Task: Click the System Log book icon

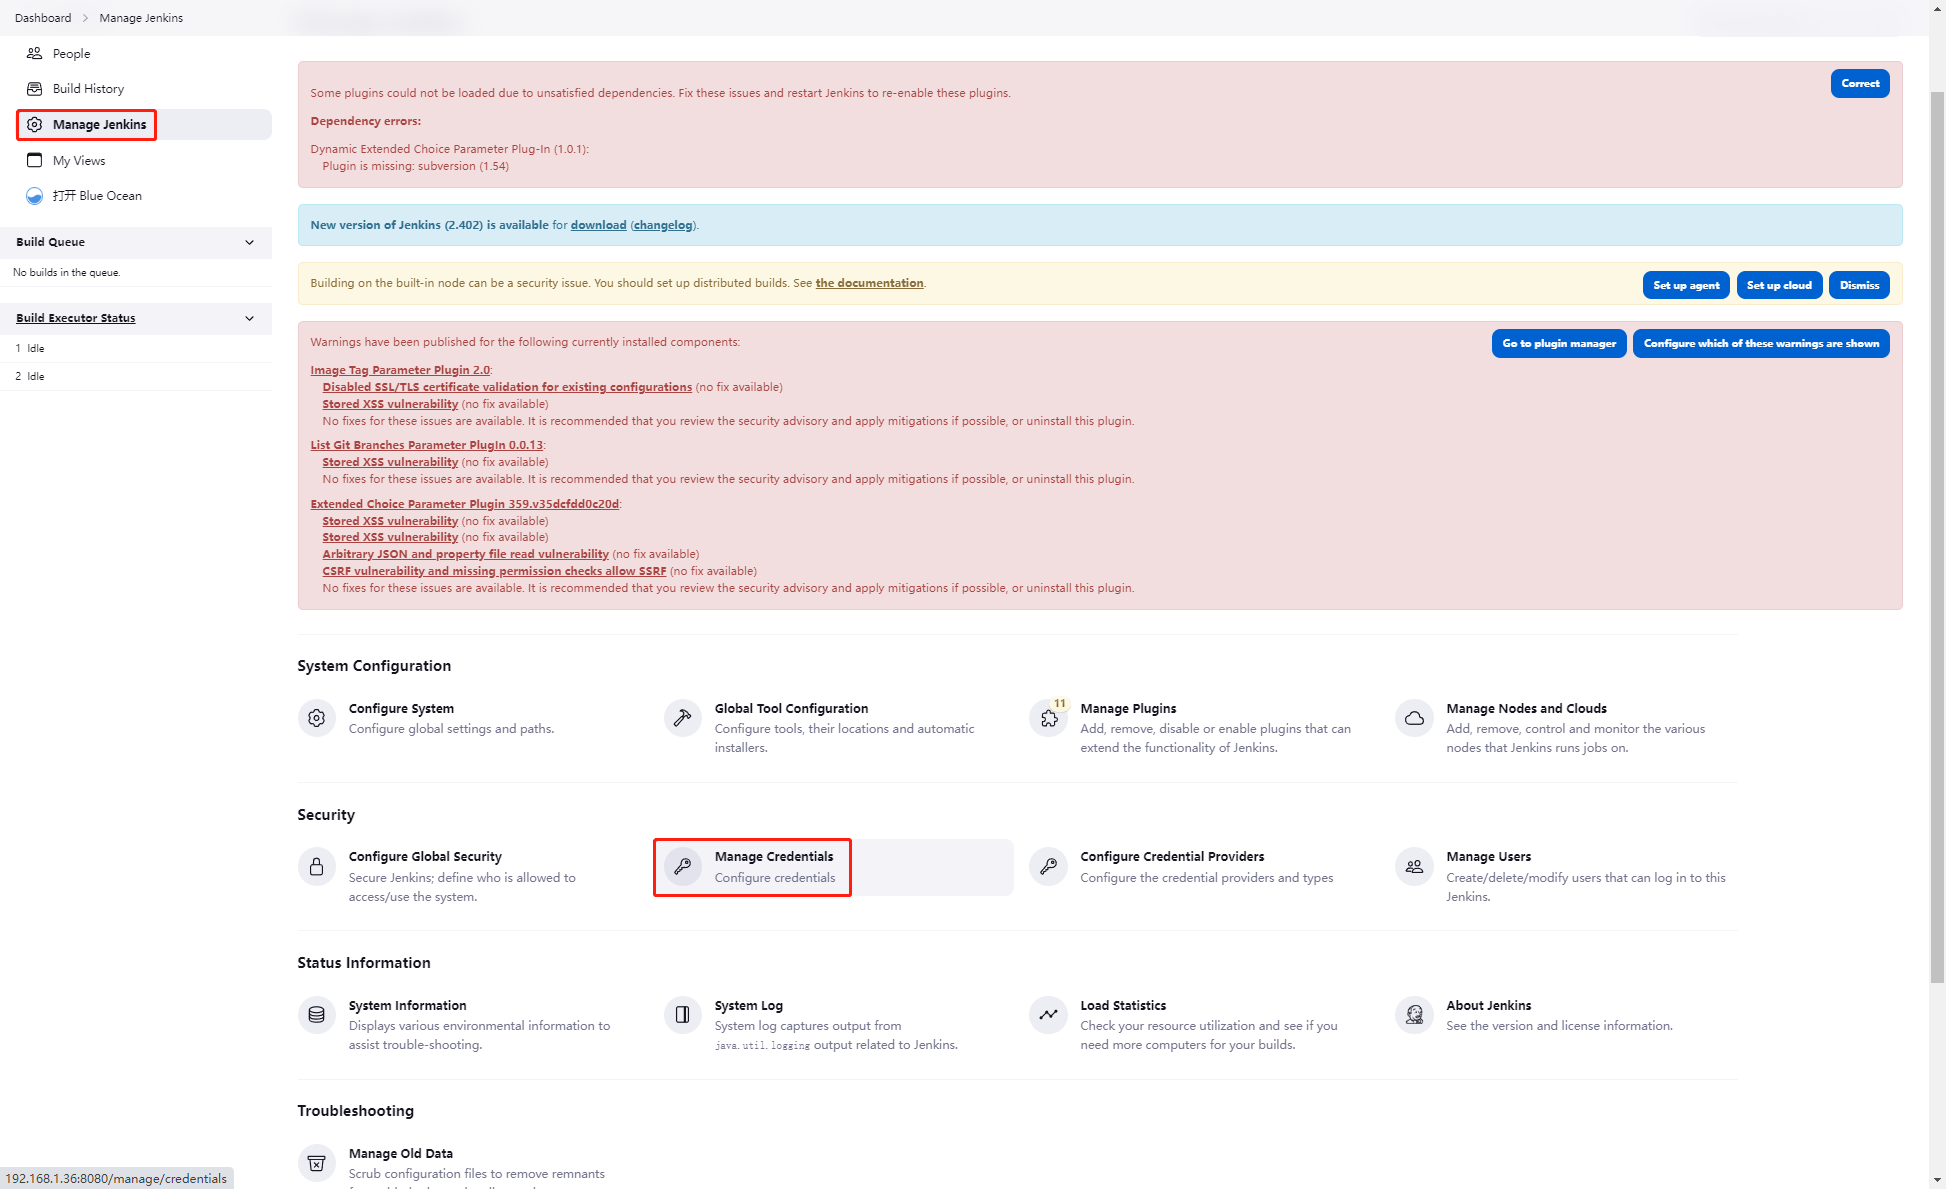Action: (x=682, y=1015)
